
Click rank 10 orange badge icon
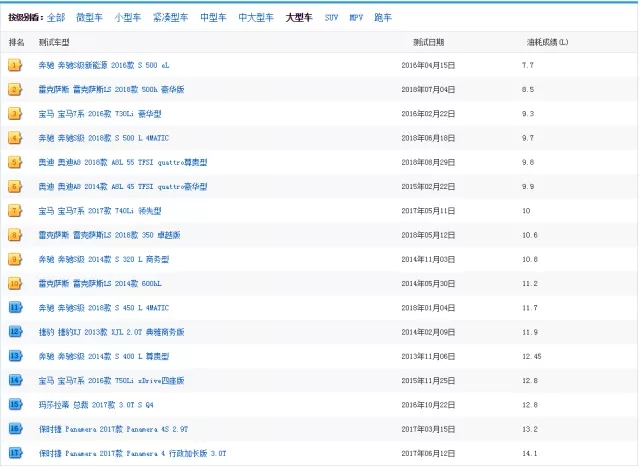coord(15,284)
